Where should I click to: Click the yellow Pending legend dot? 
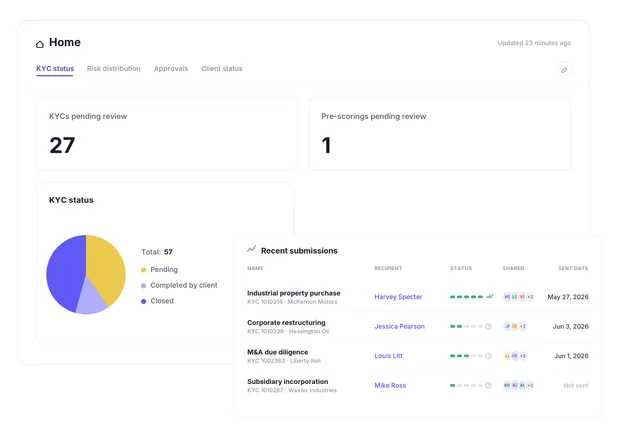(x=144, y=270)
